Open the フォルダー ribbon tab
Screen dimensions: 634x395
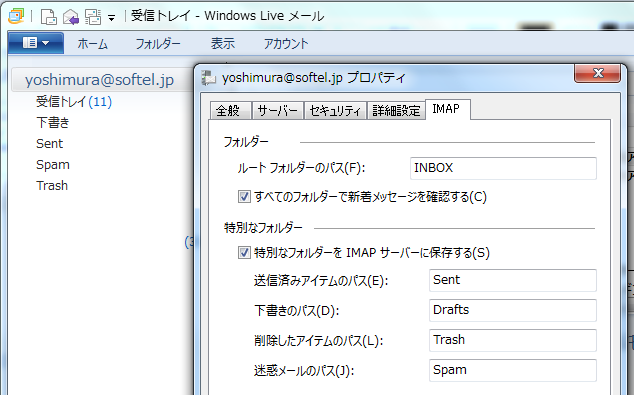pyautogui.click(x=158, y=44)
